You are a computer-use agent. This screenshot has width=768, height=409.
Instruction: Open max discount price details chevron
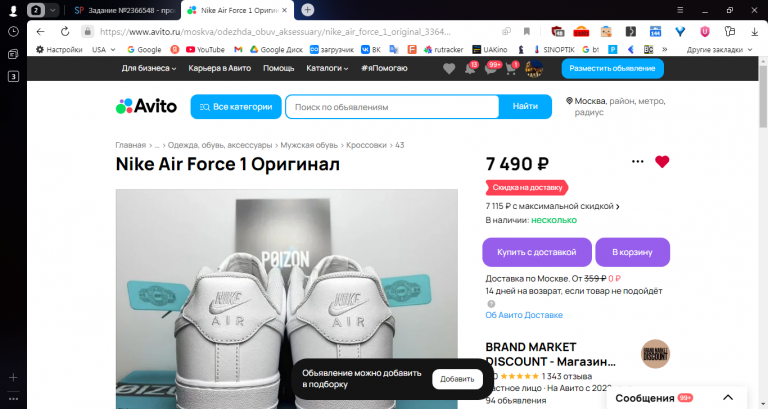618,206
